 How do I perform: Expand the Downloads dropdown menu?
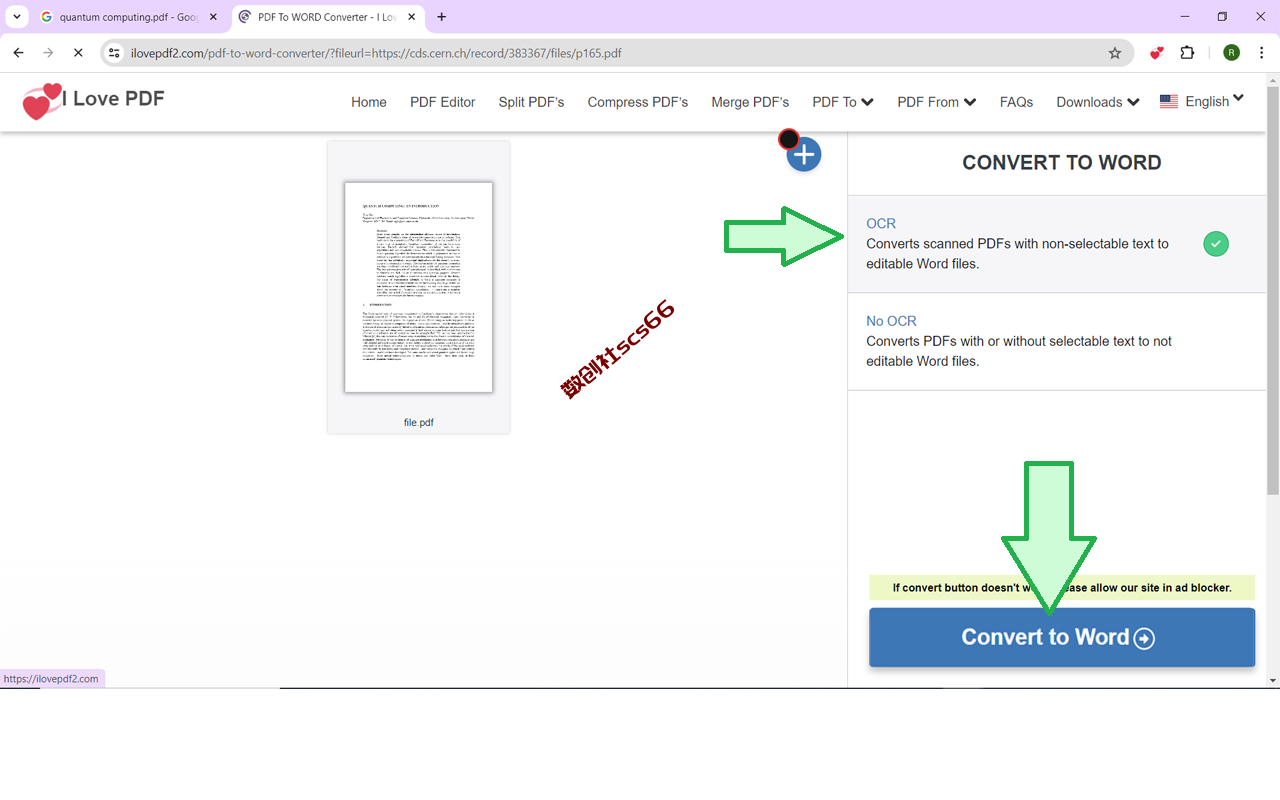[1098, 102]
